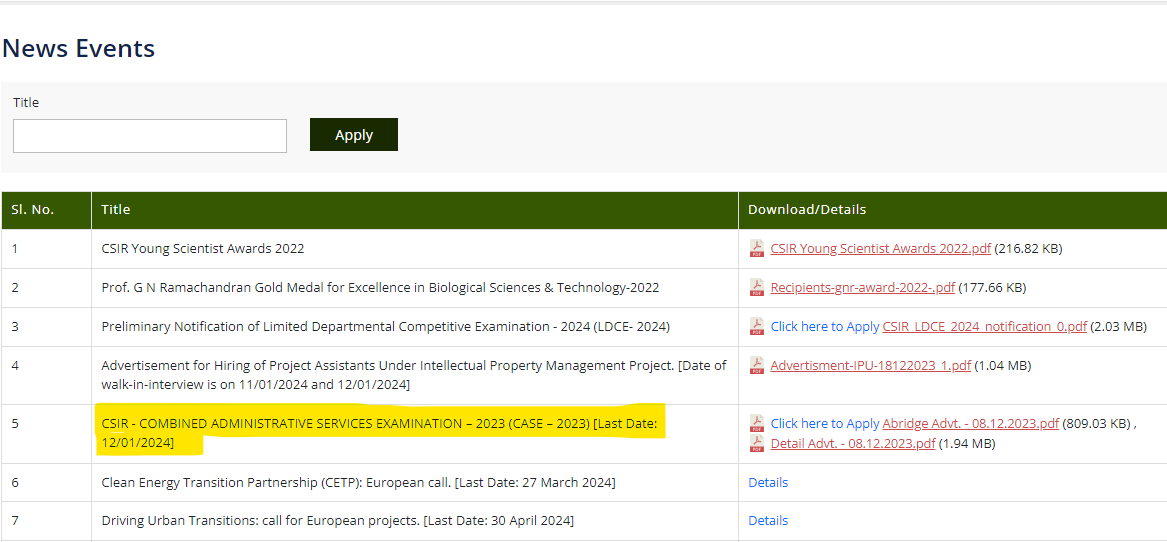Viewport: 1167px width, 542px height.
Task: Open Advertisment-IPU-18122023_1.pdf link
Action: [871, 365]
